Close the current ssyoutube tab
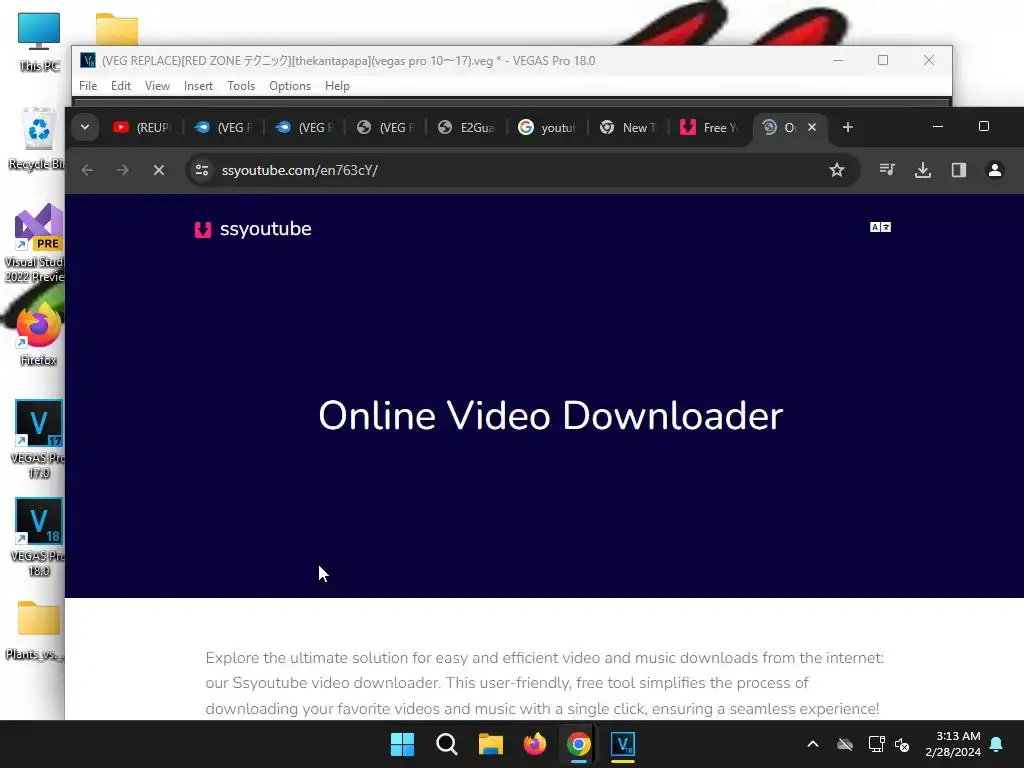 point(812,127)
